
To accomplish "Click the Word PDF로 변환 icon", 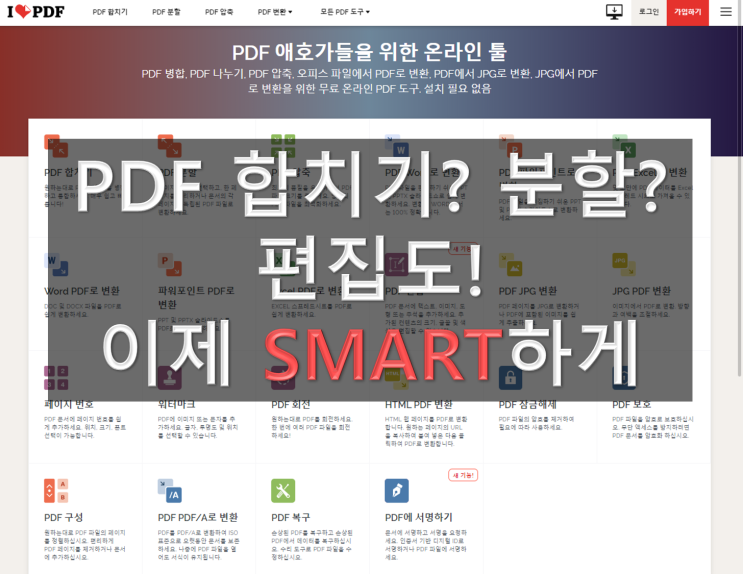I will (56, 264).
